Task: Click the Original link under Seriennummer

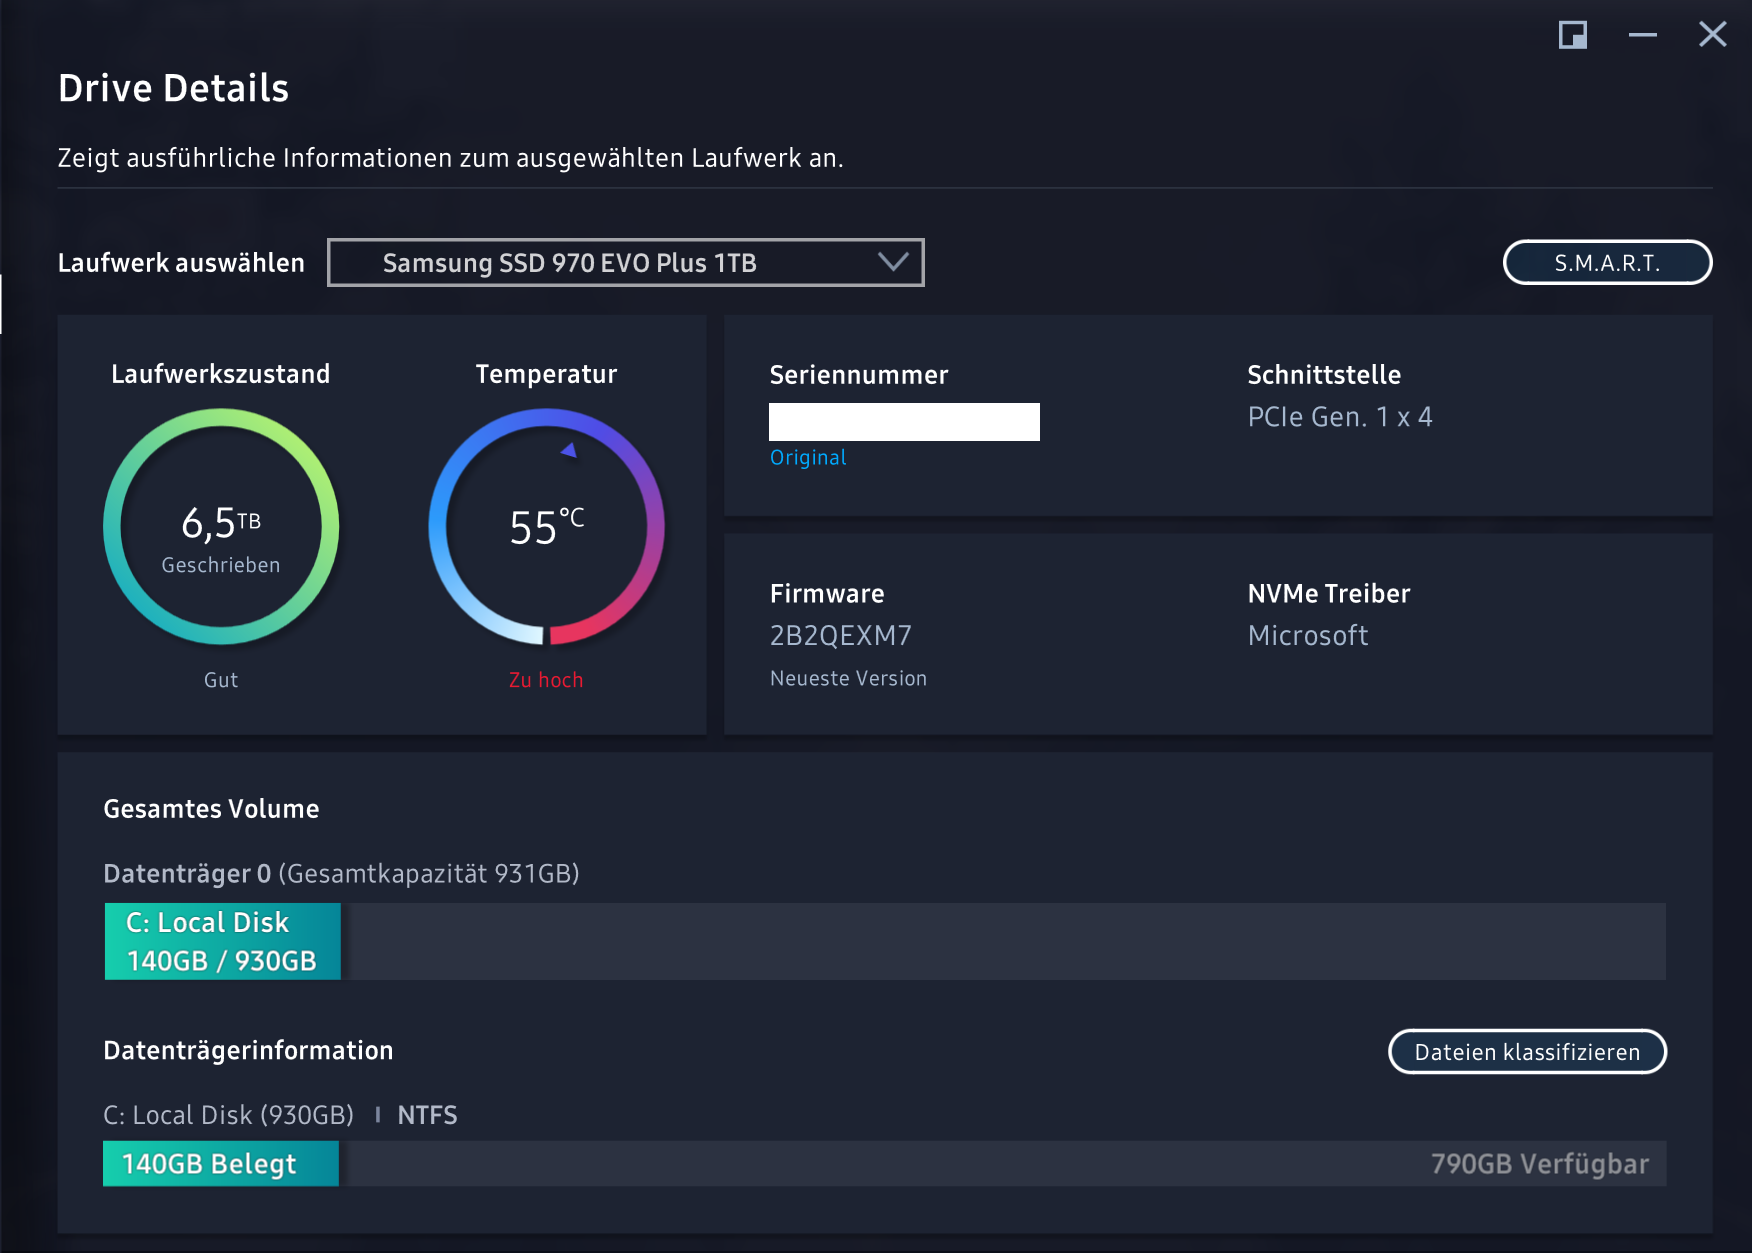Action: [808, 457]
